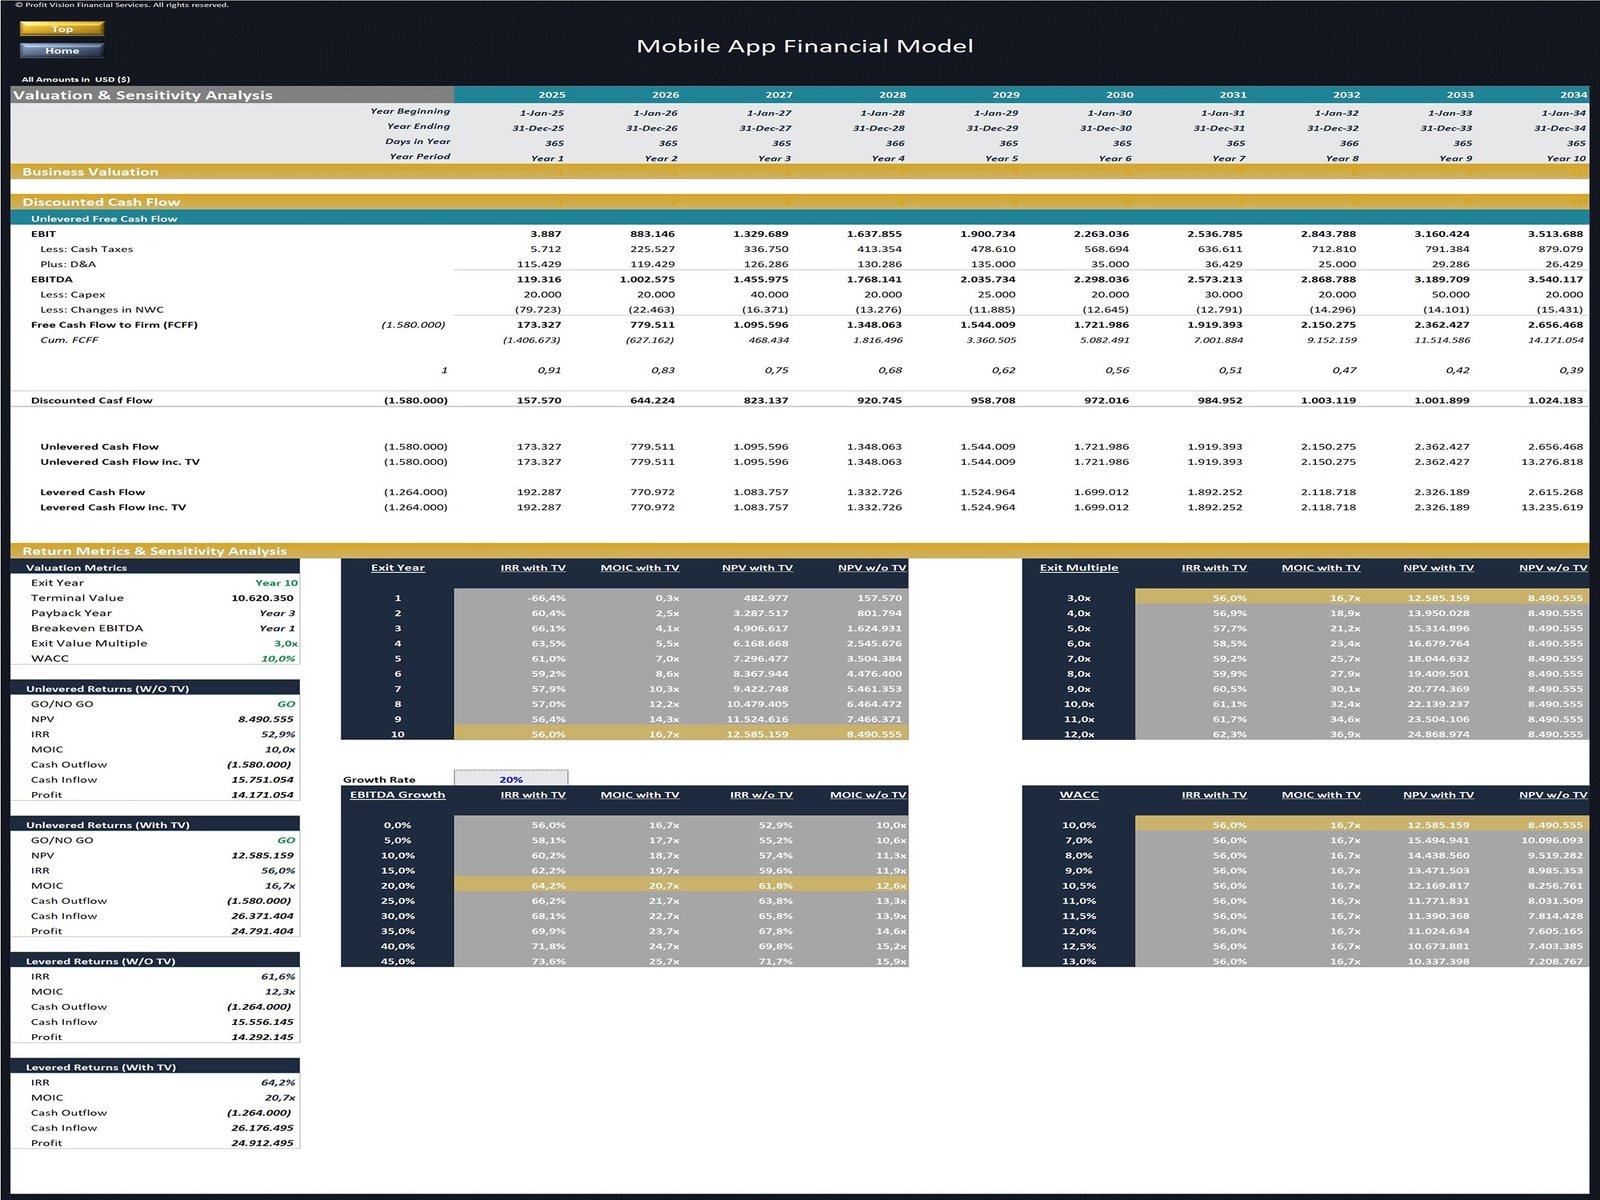Click the Home navigation button
Image resolution: width=1600 pixels, height=1200 pixels.
pos(62,50)
